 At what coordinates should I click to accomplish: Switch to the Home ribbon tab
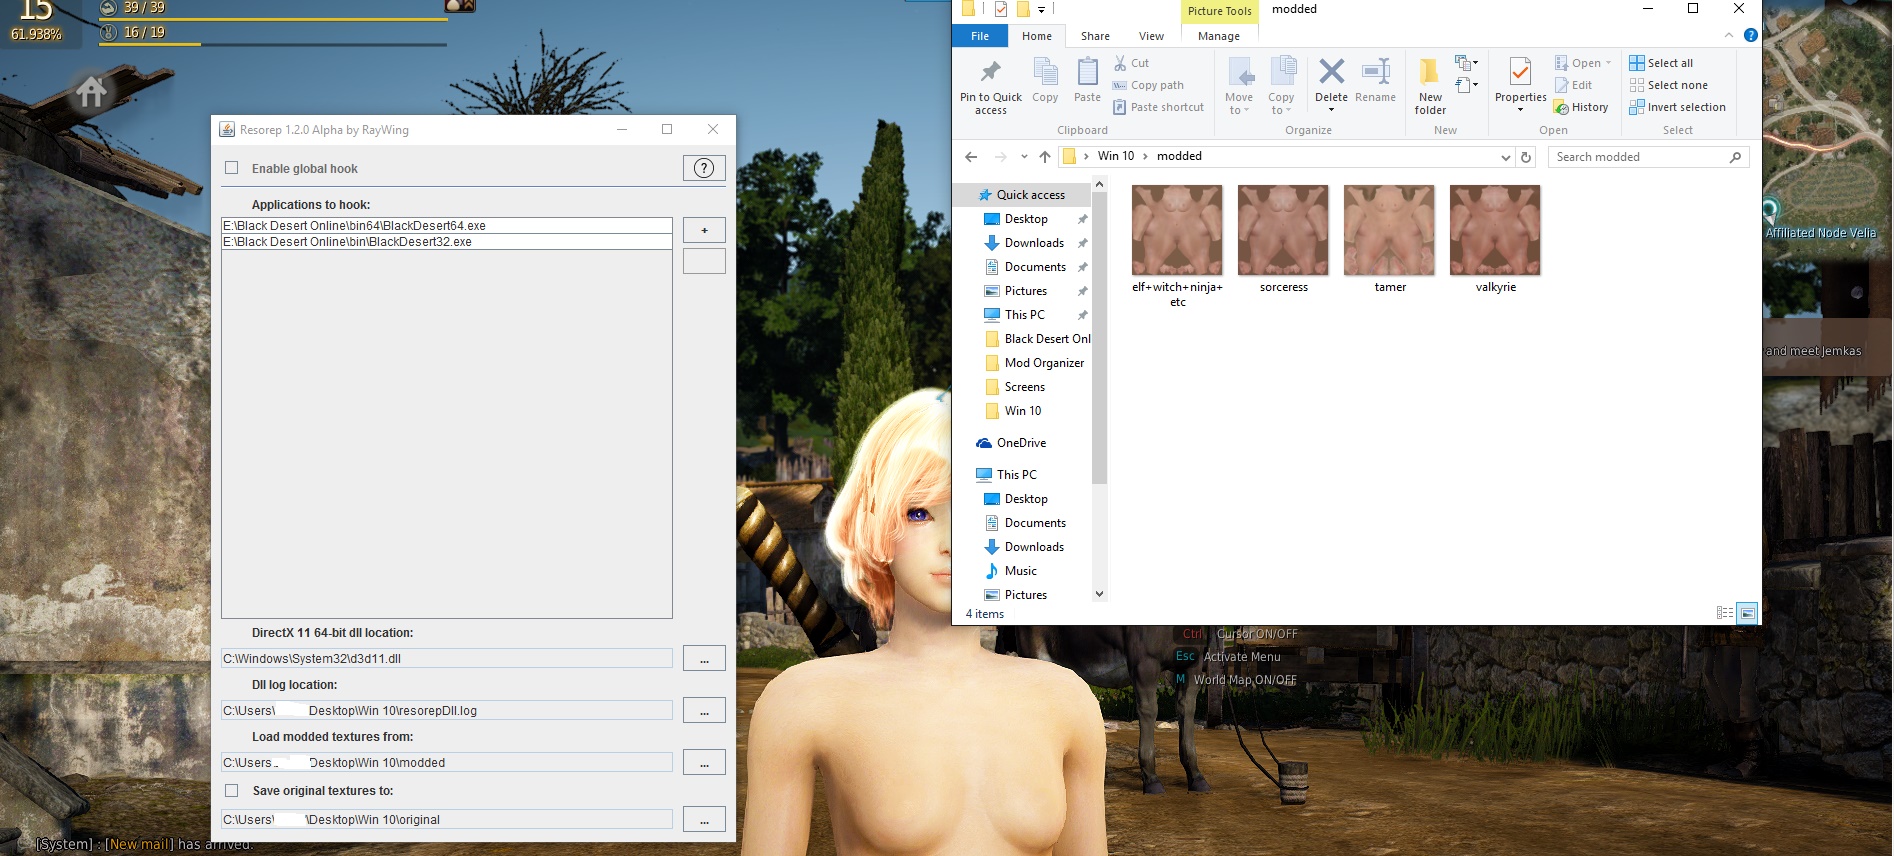click(1037, 36)
